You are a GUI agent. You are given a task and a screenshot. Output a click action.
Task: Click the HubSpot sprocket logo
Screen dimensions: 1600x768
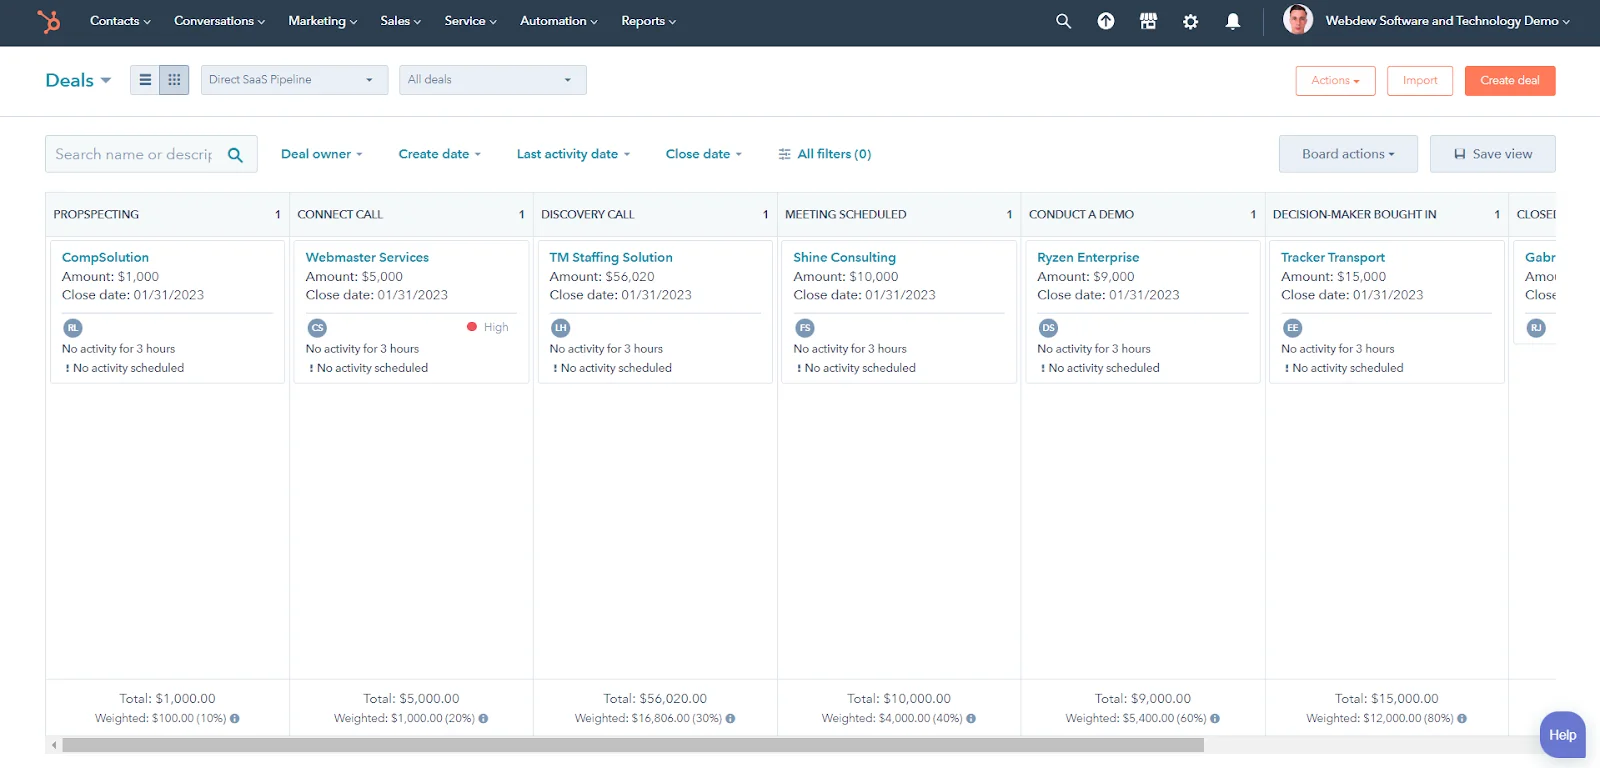tap(48, 21)
